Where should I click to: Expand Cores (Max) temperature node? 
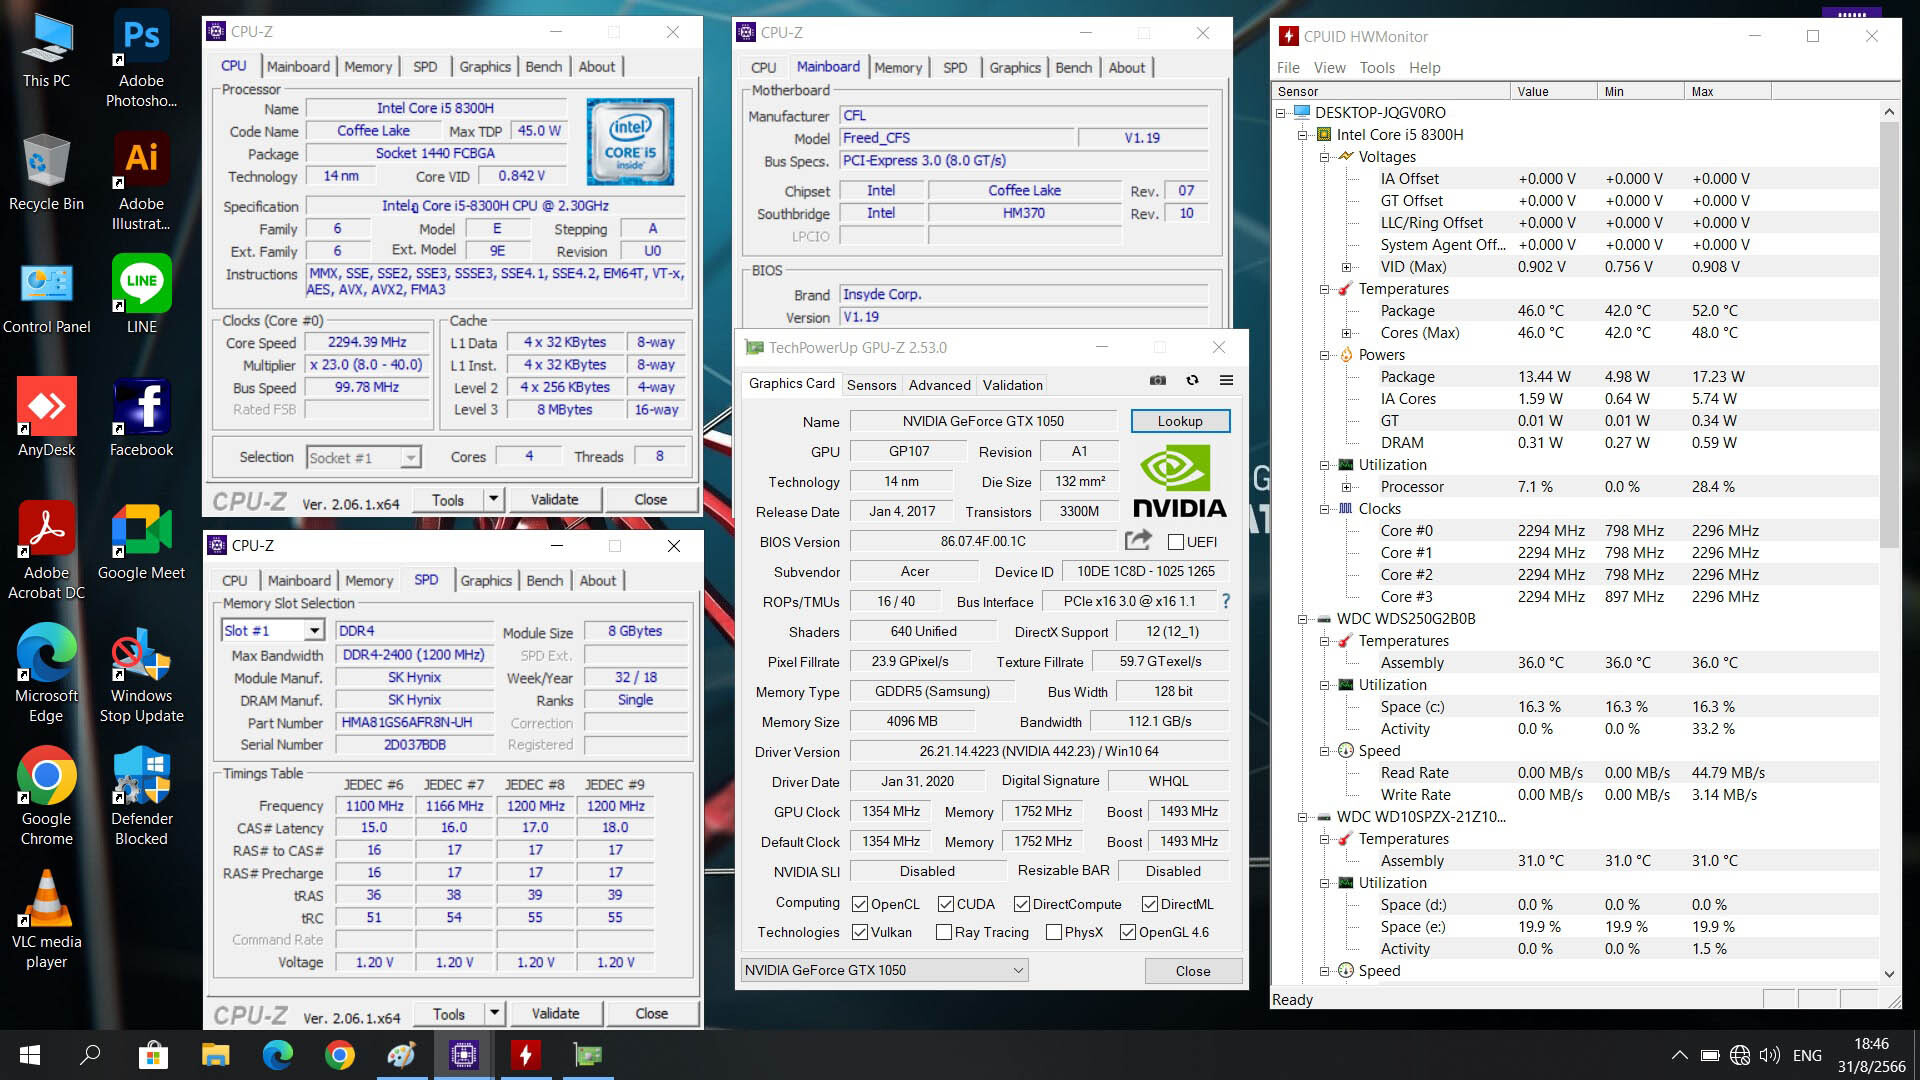[x=1347, y=333]
